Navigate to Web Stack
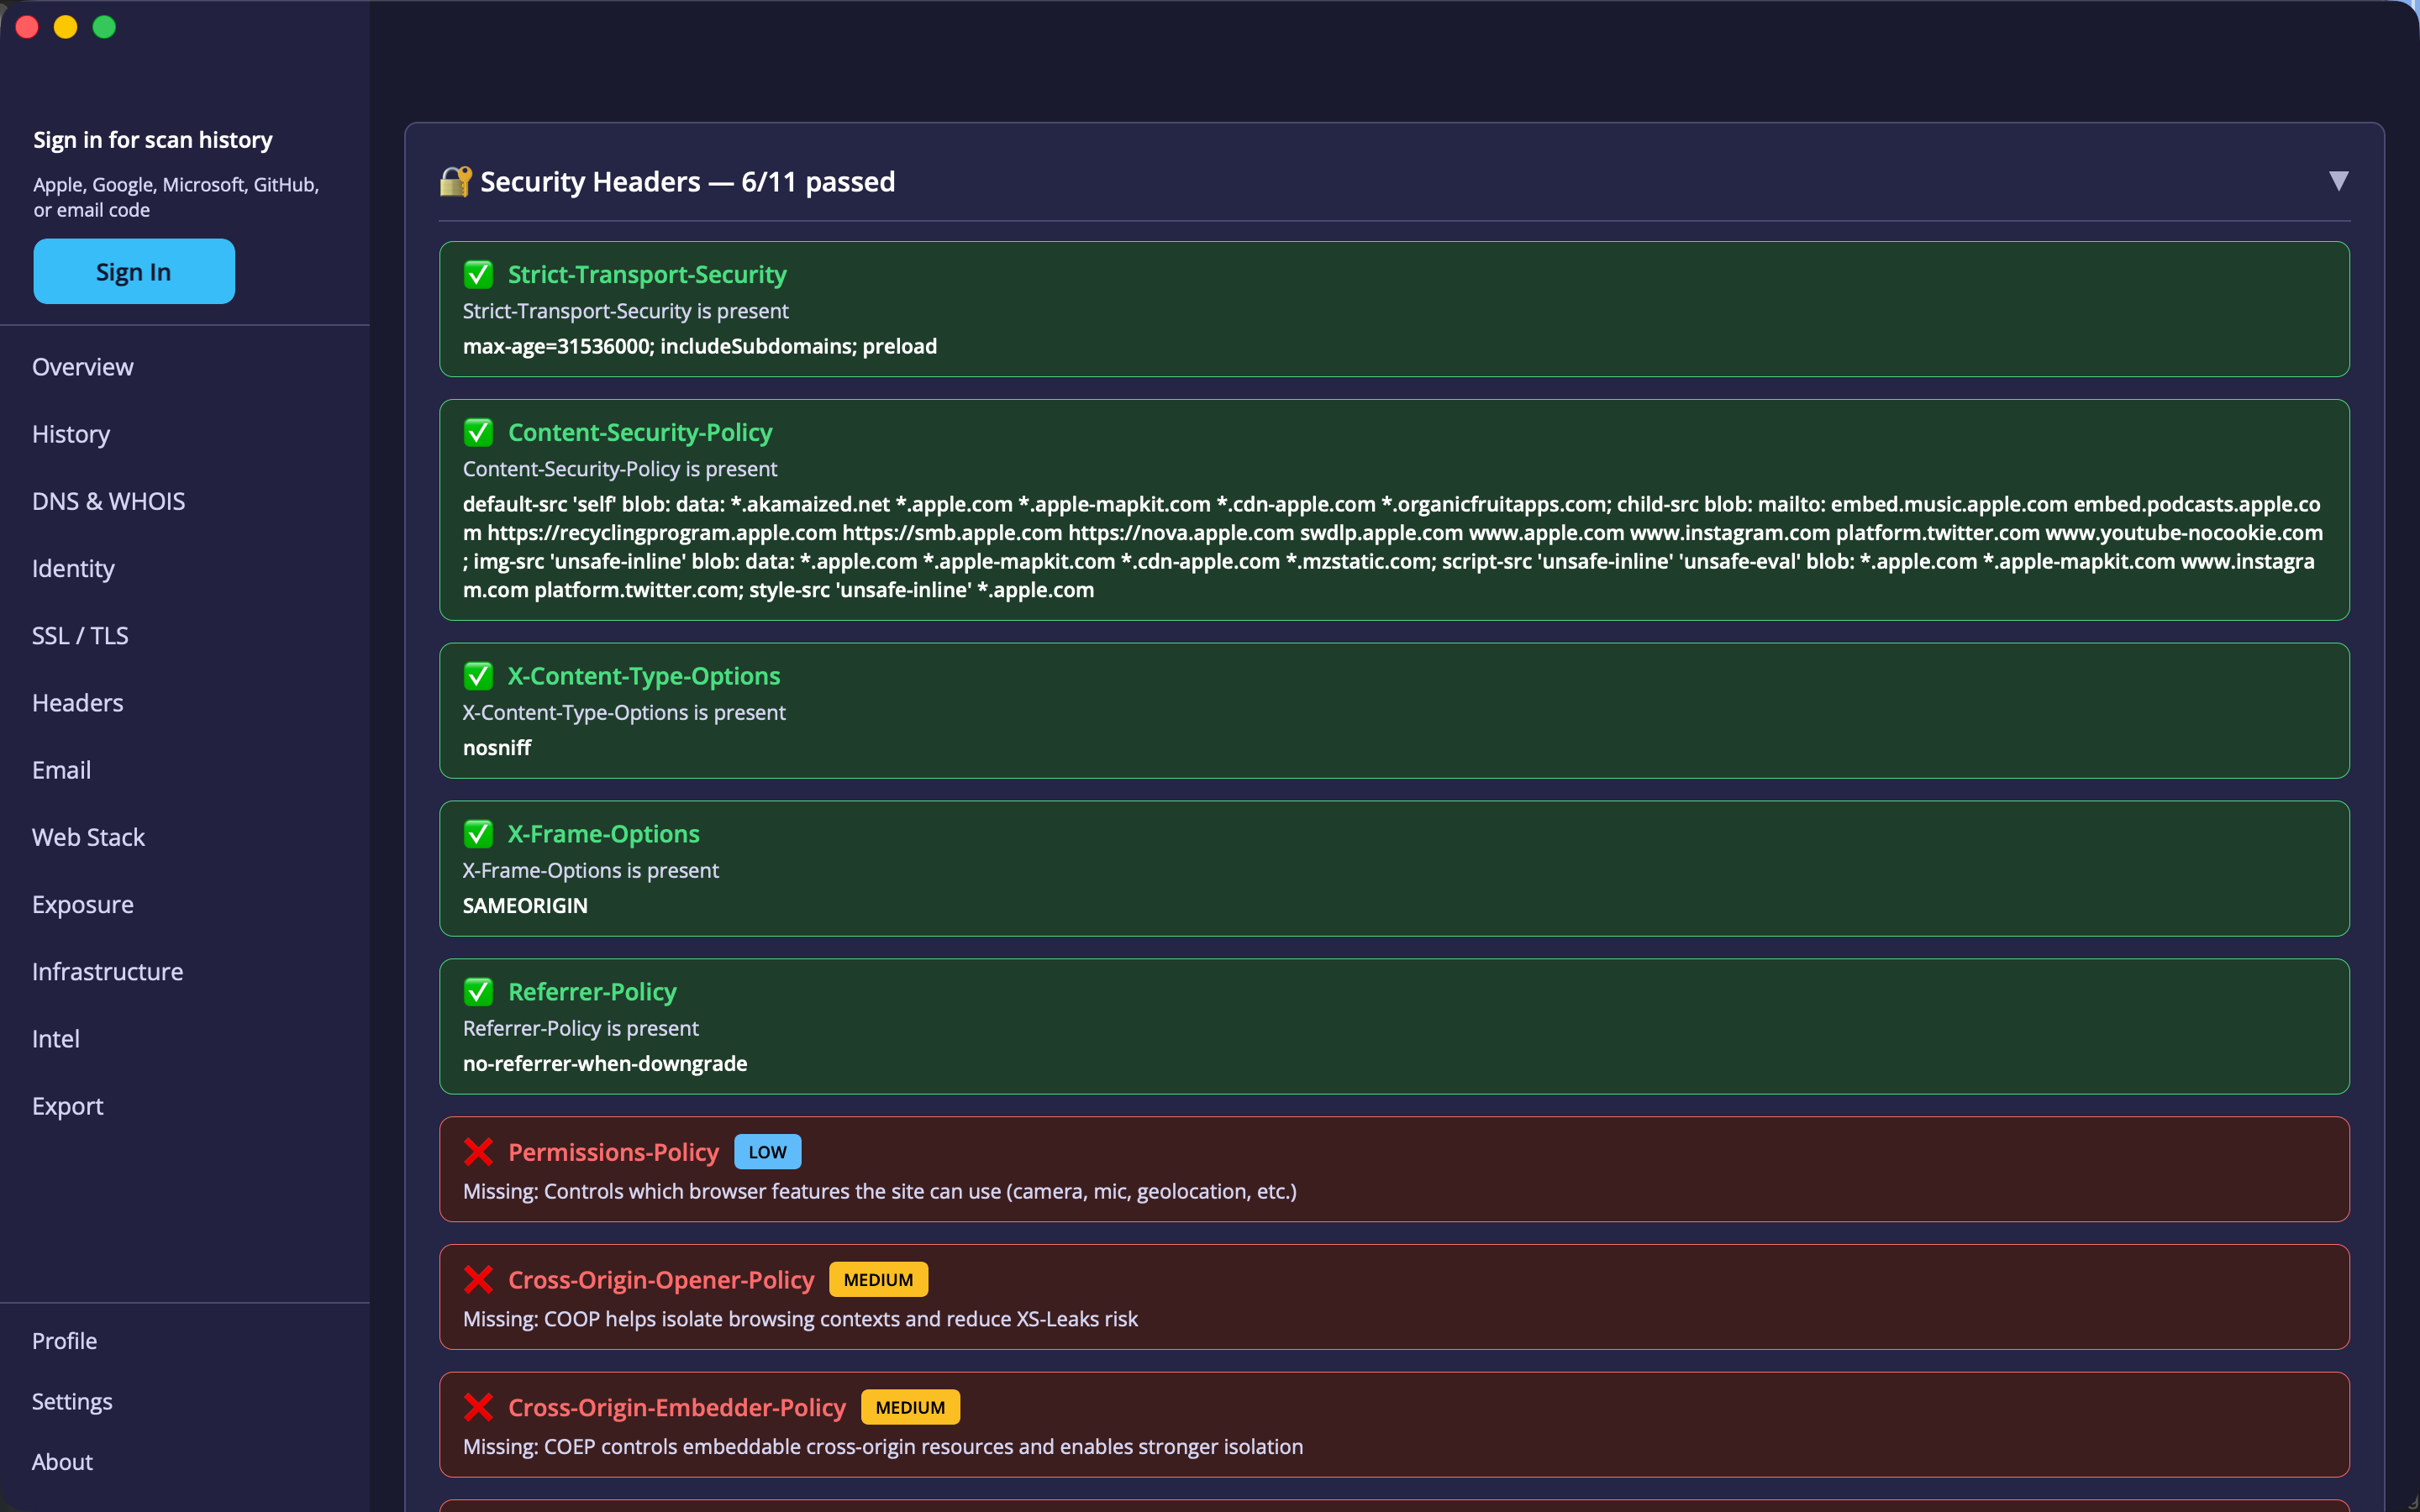The width and height of the screenshot is (2420, 1512). point(88,837)
